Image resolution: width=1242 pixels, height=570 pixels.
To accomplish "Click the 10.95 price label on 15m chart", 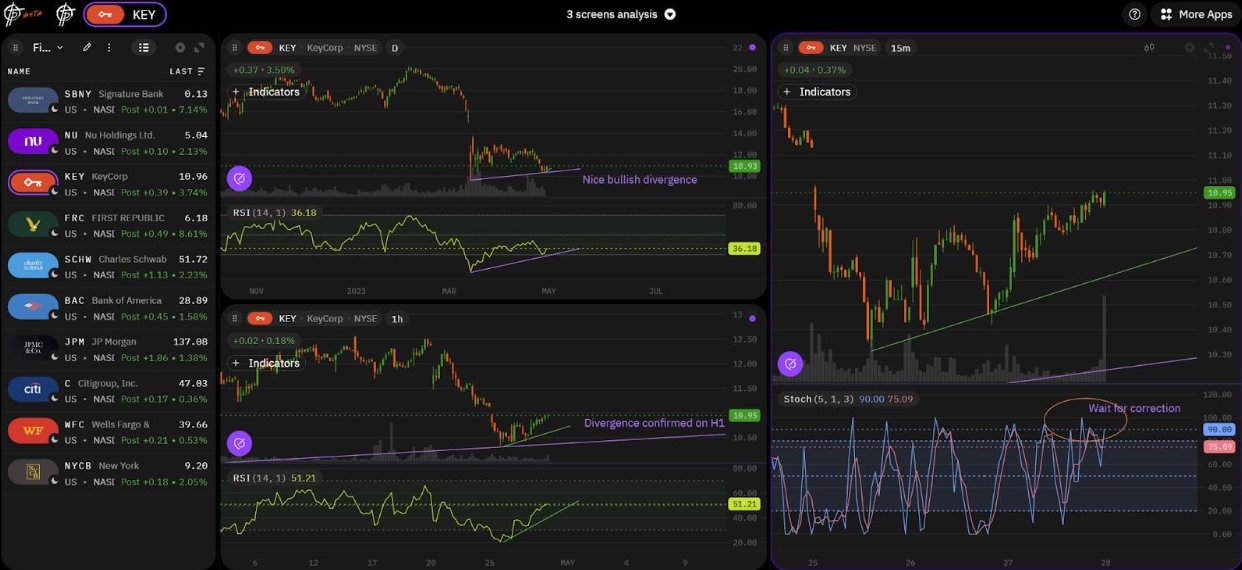I will coord(1221,192).
